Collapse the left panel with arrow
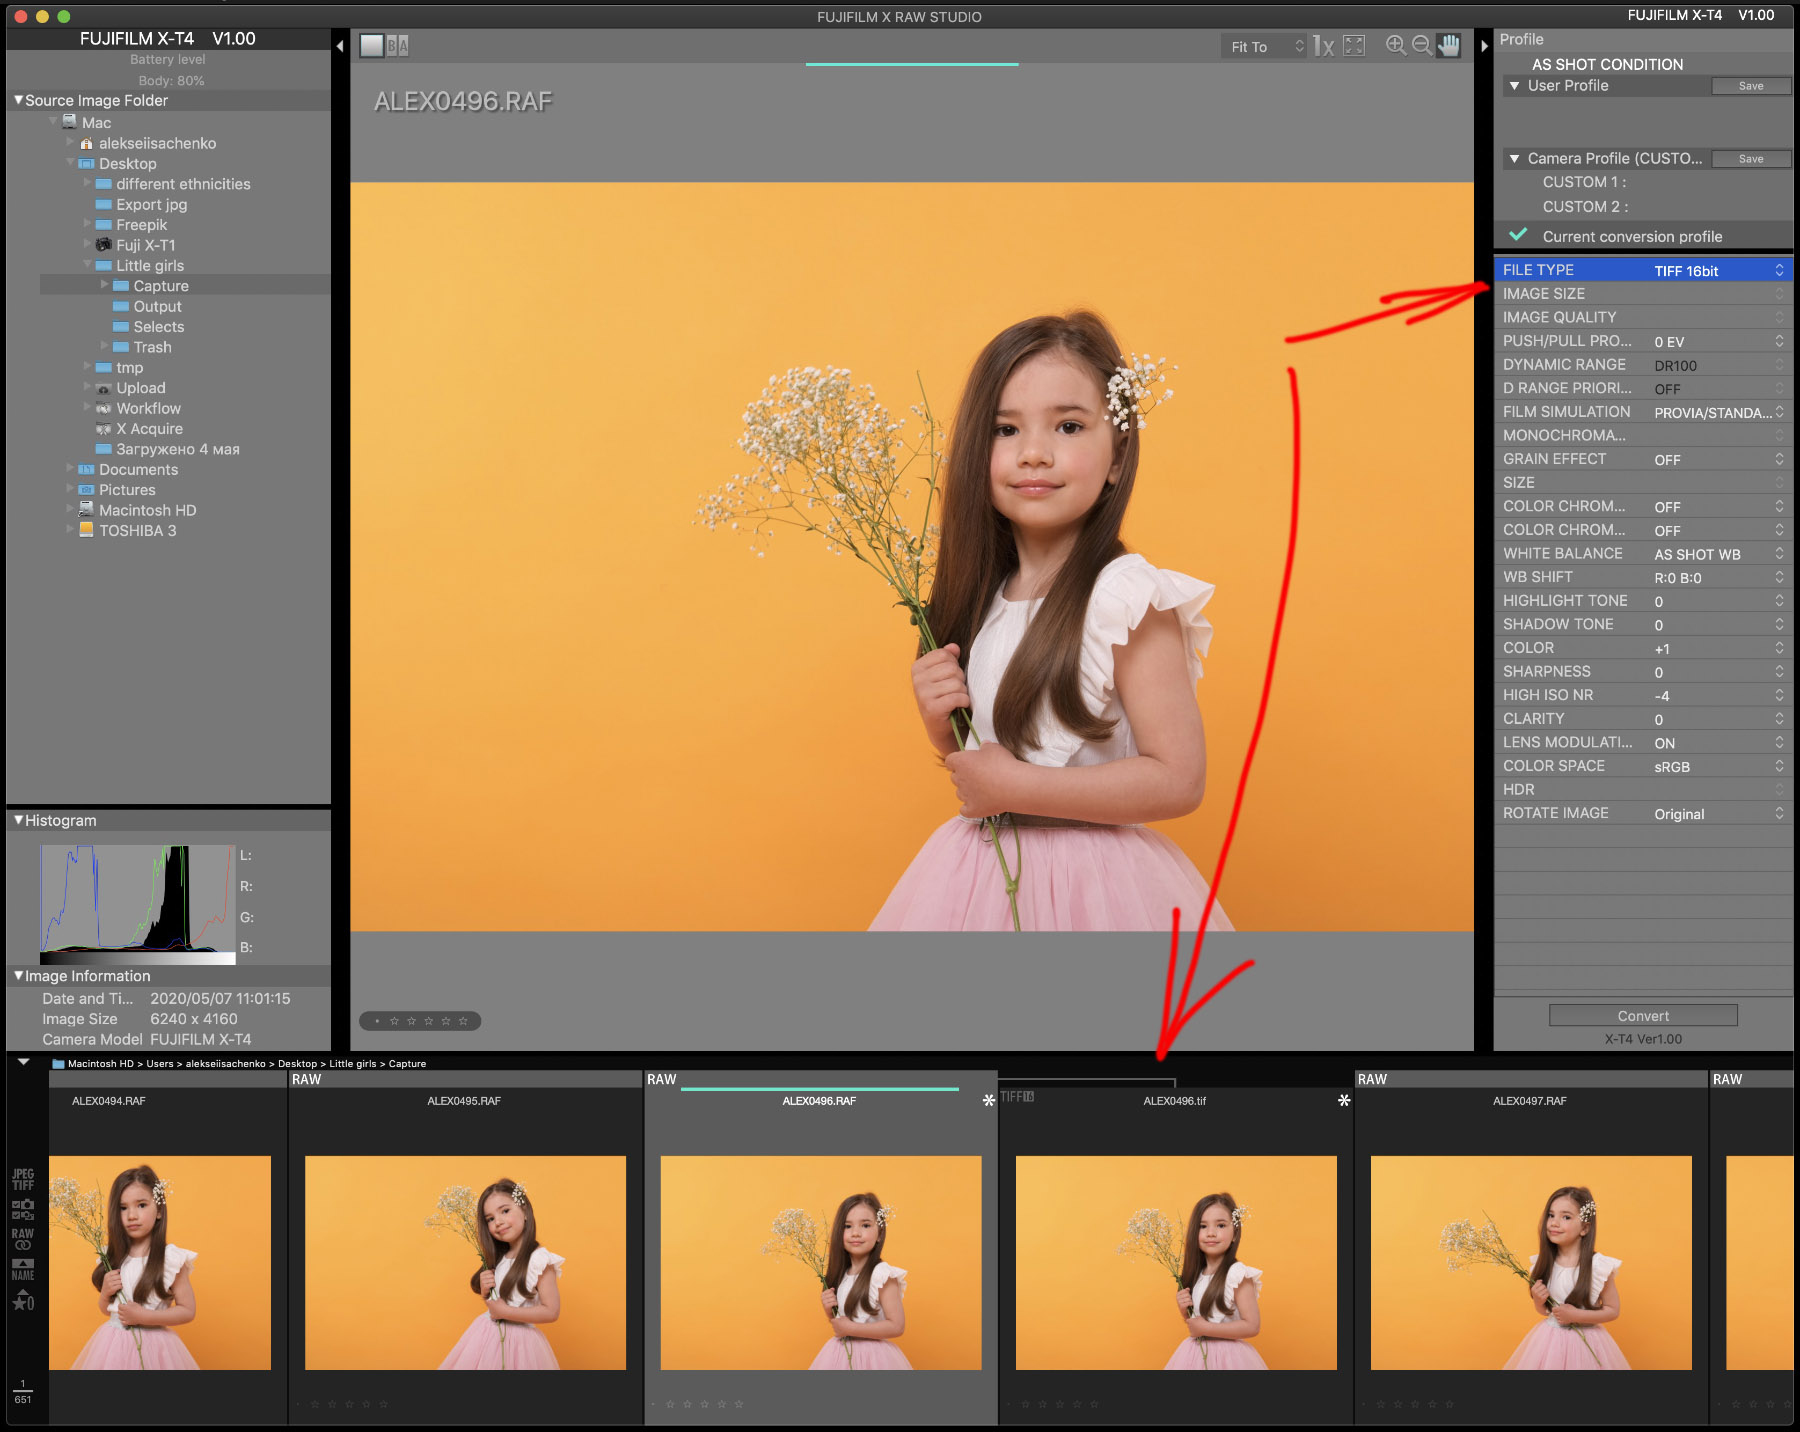This screenshot has width=1800, height=1432. tap(340, 46)
